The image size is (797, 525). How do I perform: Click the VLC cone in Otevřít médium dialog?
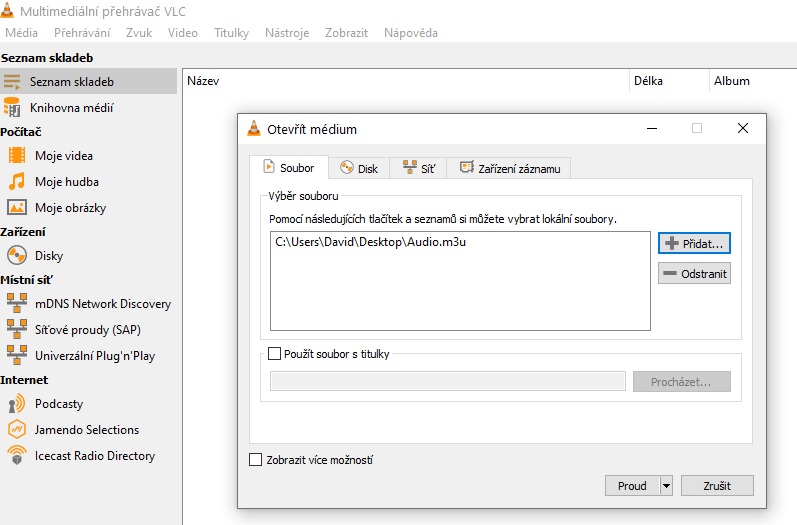[254, 129]
